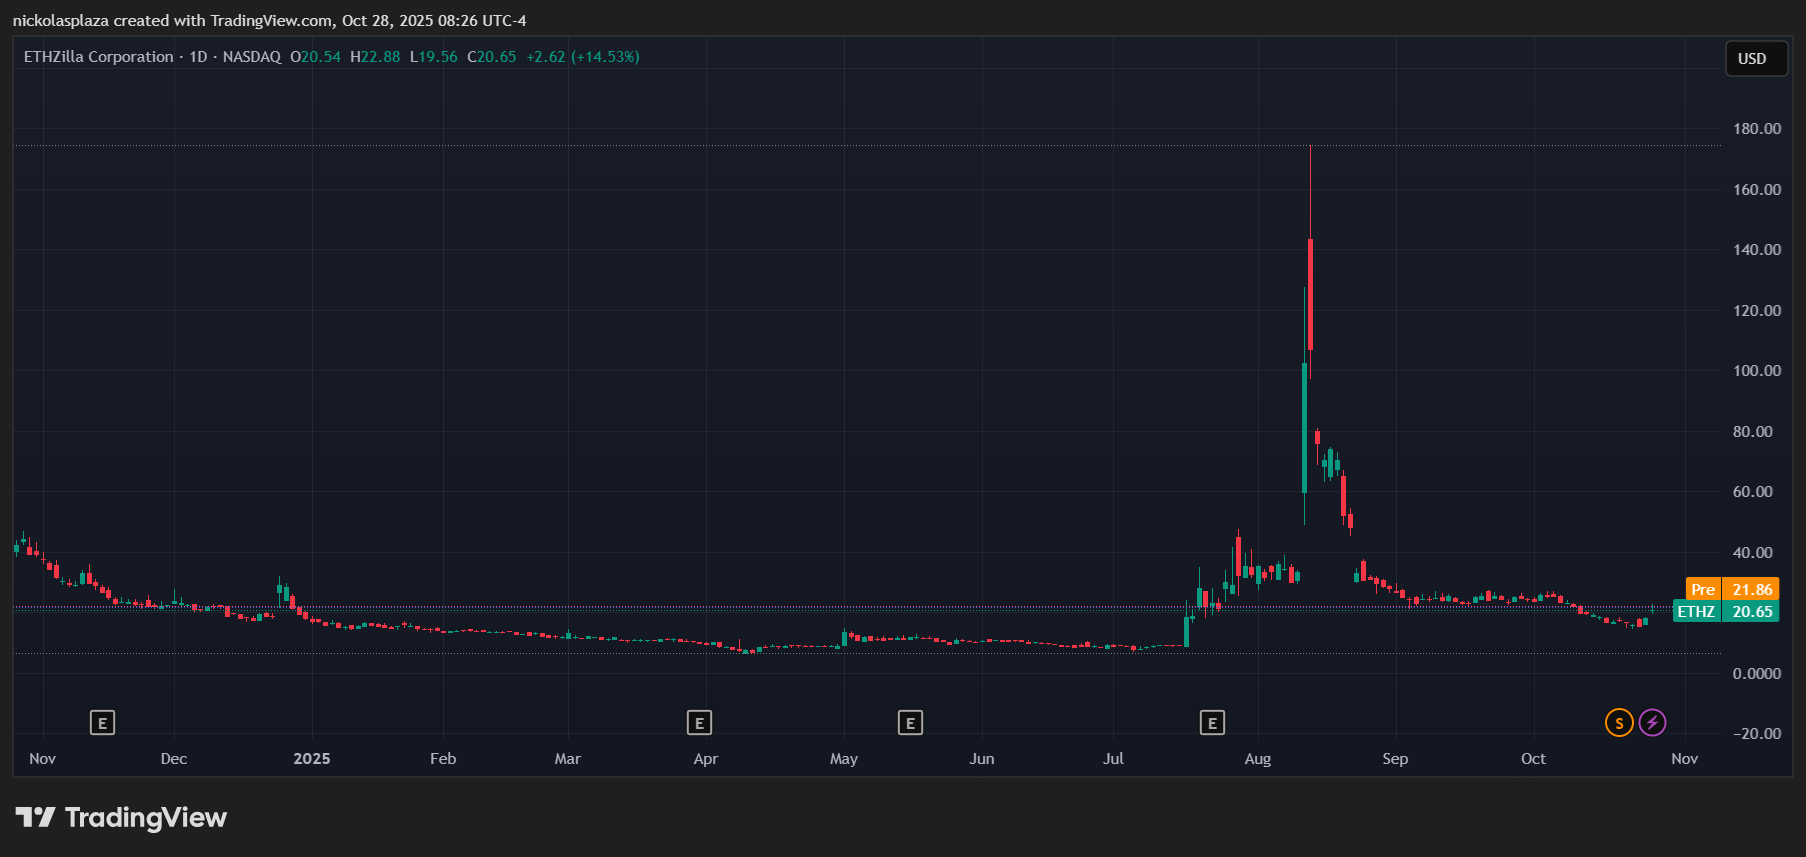Open the USD currency selector
Image resolution: width=1806 pixels, height=857 pixels.
tap(1755, 59)
